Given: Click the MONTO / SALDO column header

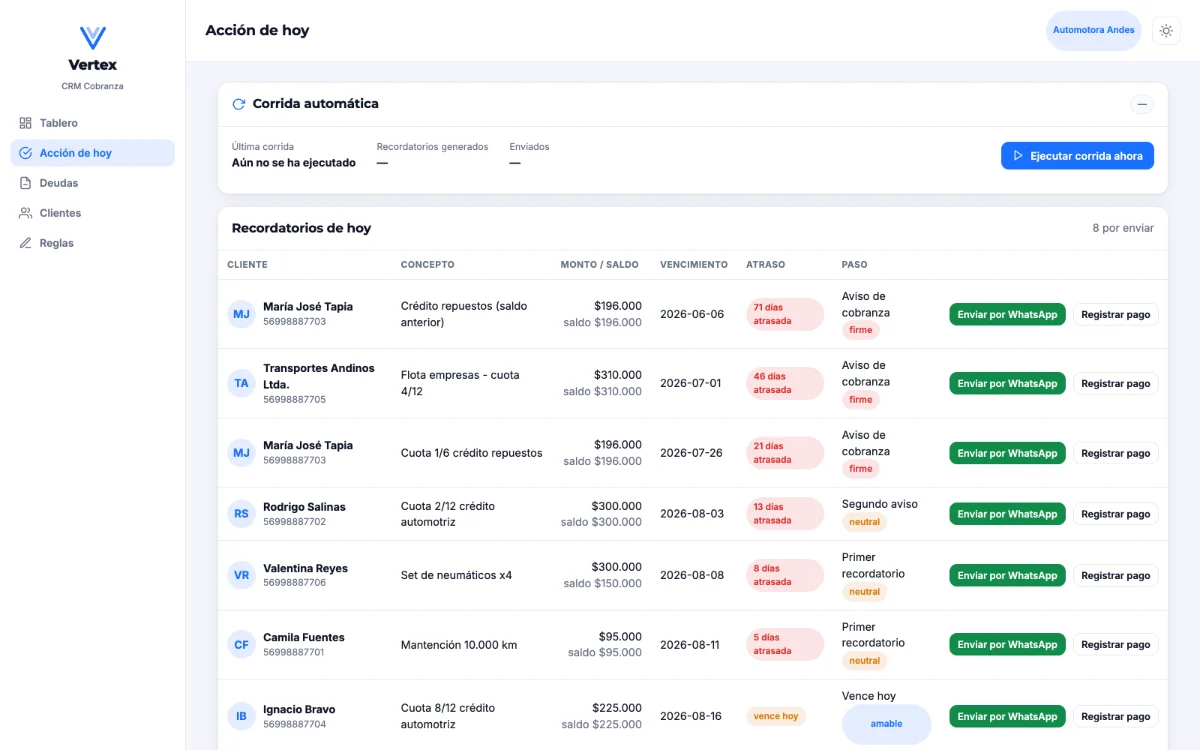Looking at the screenshot, I should click(599, 265).
